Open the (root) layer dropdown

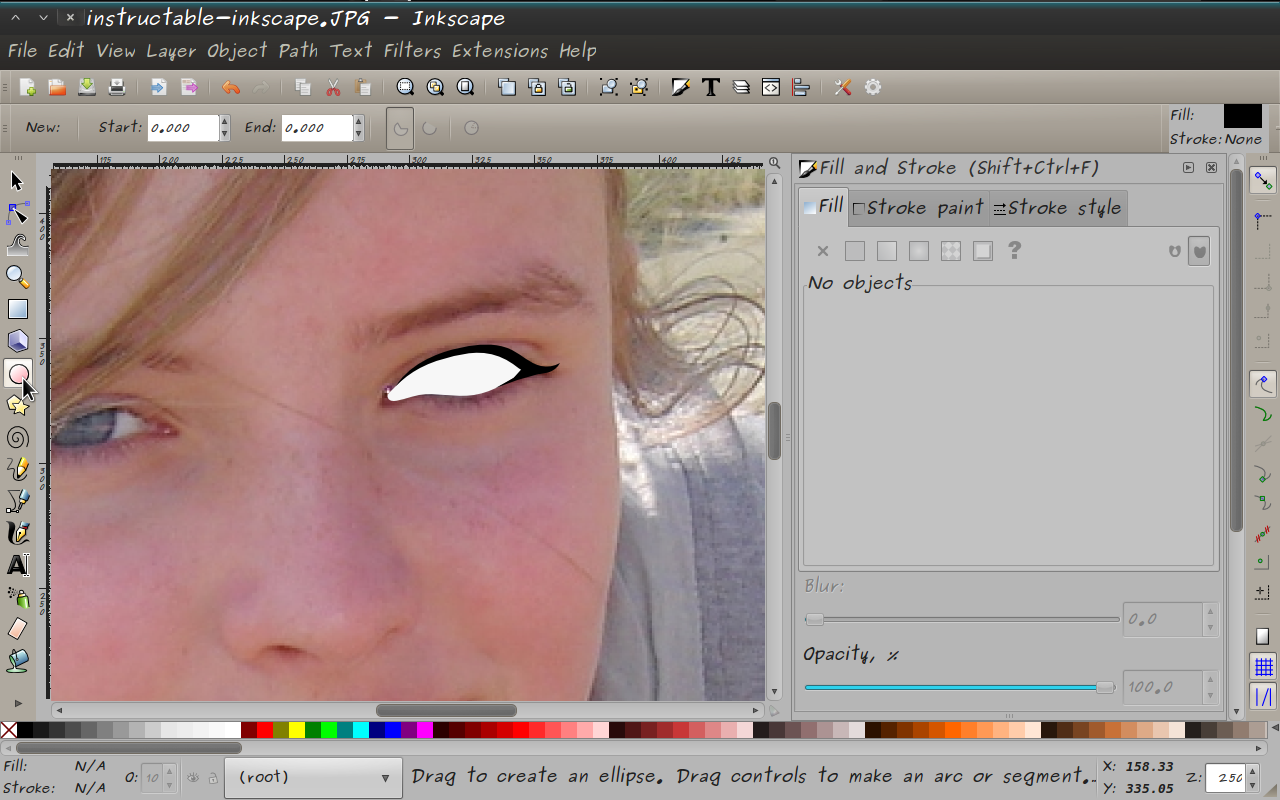pos(313,777)
